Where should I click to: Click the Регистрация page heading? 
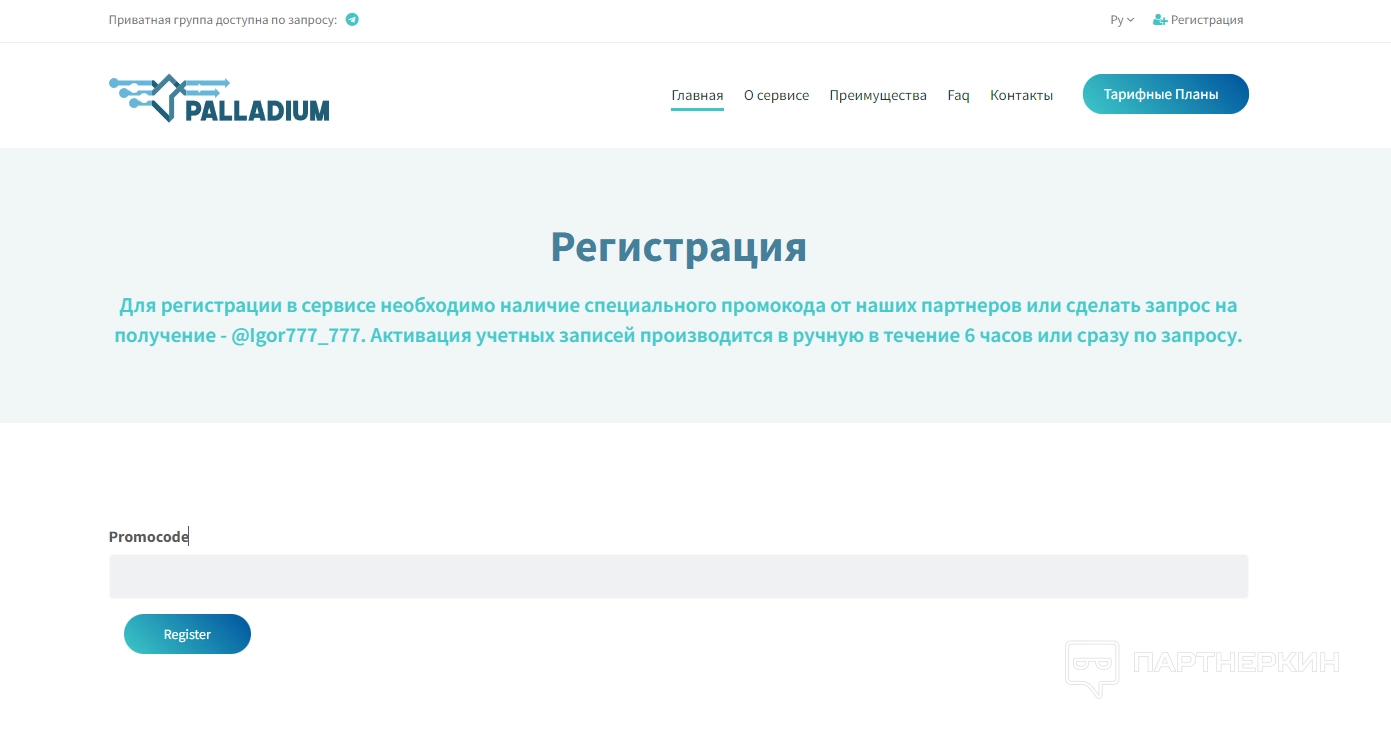(x=678, y=246)
